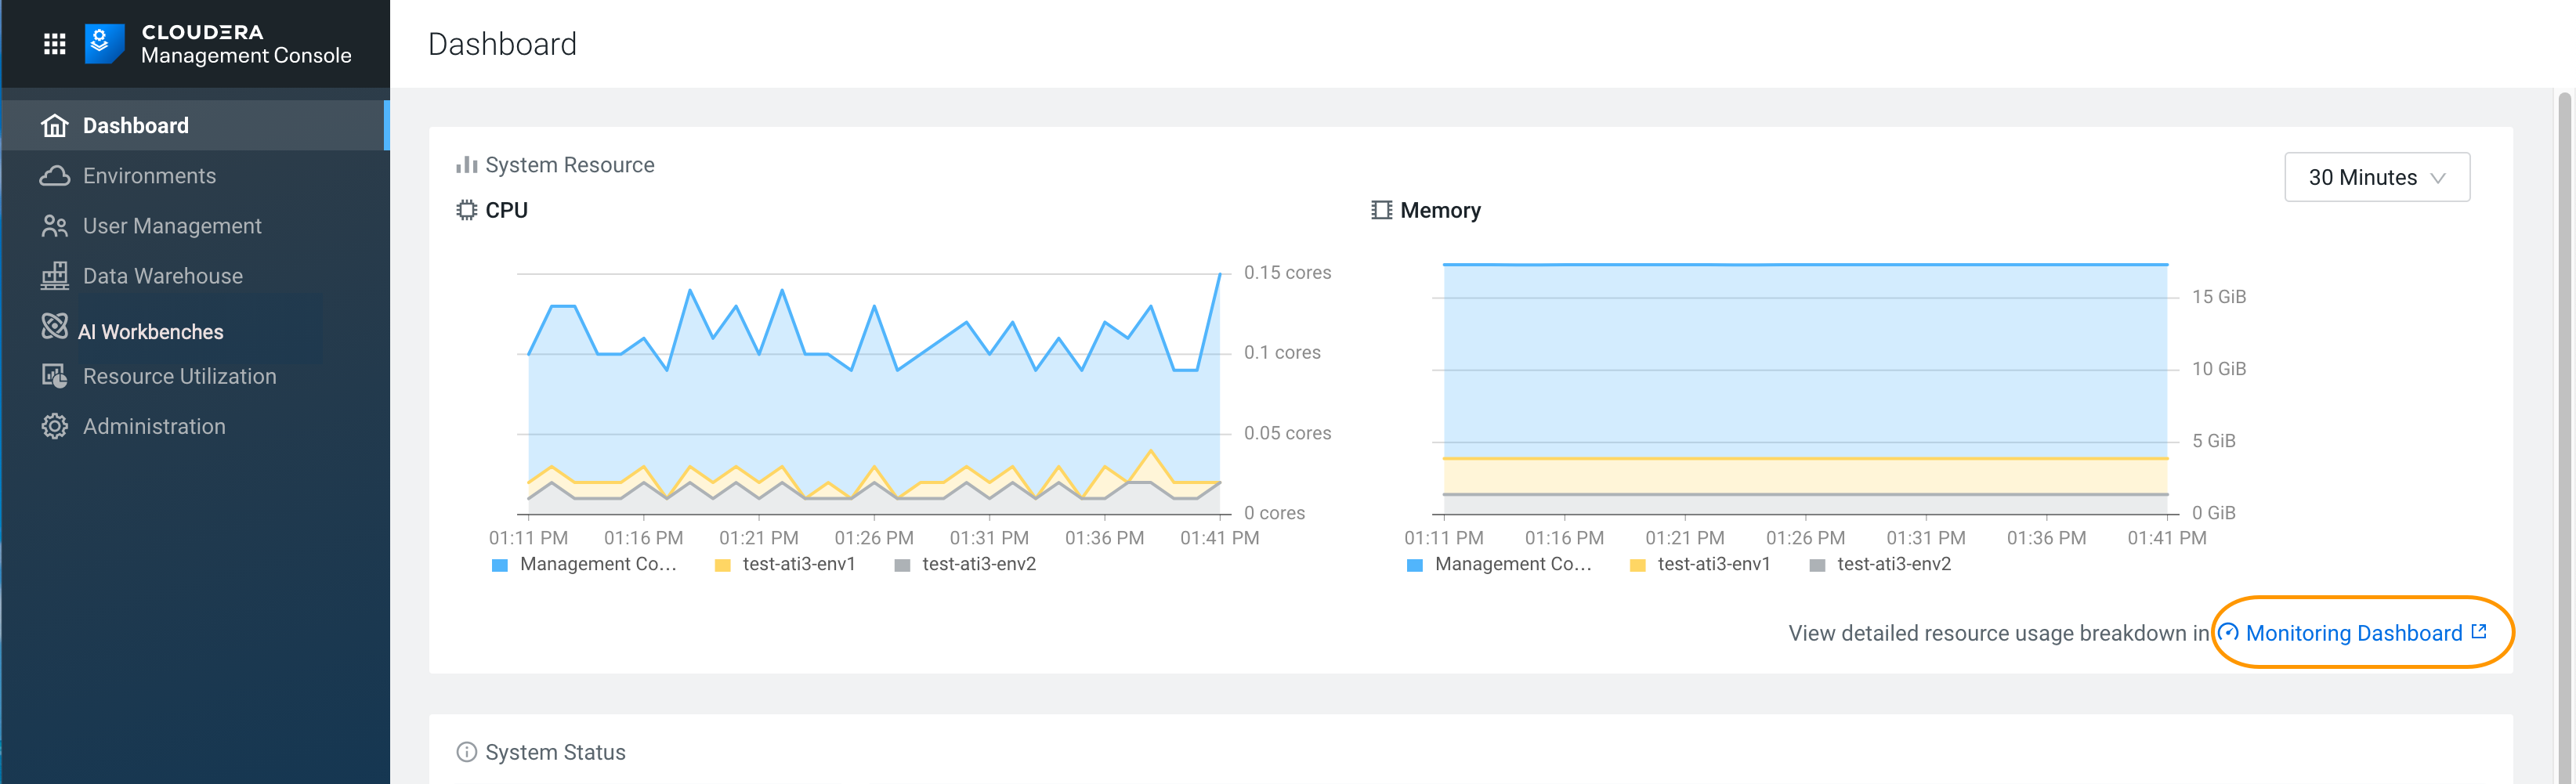Screen dimensions: 2576x784
Task: Click the Resource Utilization chart icon
Action: [x=55, y=376]
